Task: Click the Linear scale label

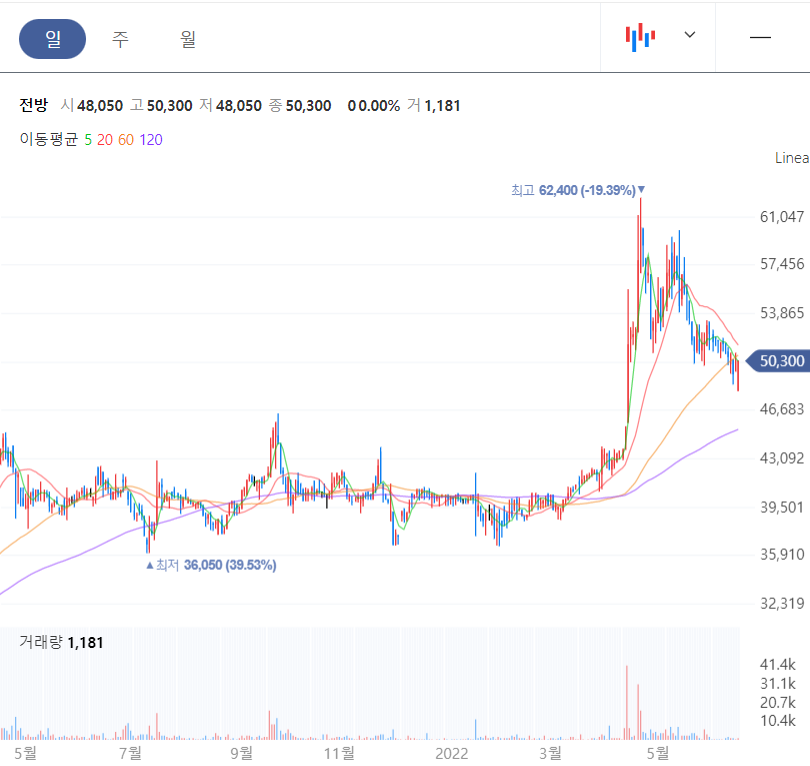Action: 792,158
